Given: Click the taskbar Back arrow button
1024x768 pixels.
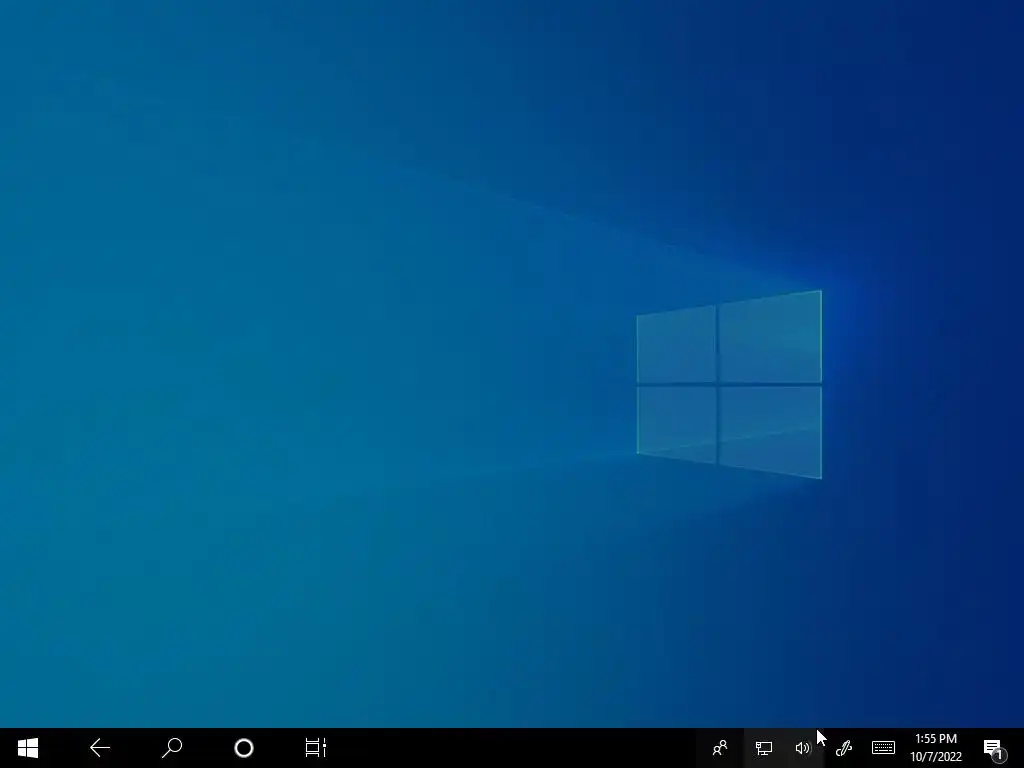Looking at the screenshot, I should pyautogui.click(x=100, y=748).
